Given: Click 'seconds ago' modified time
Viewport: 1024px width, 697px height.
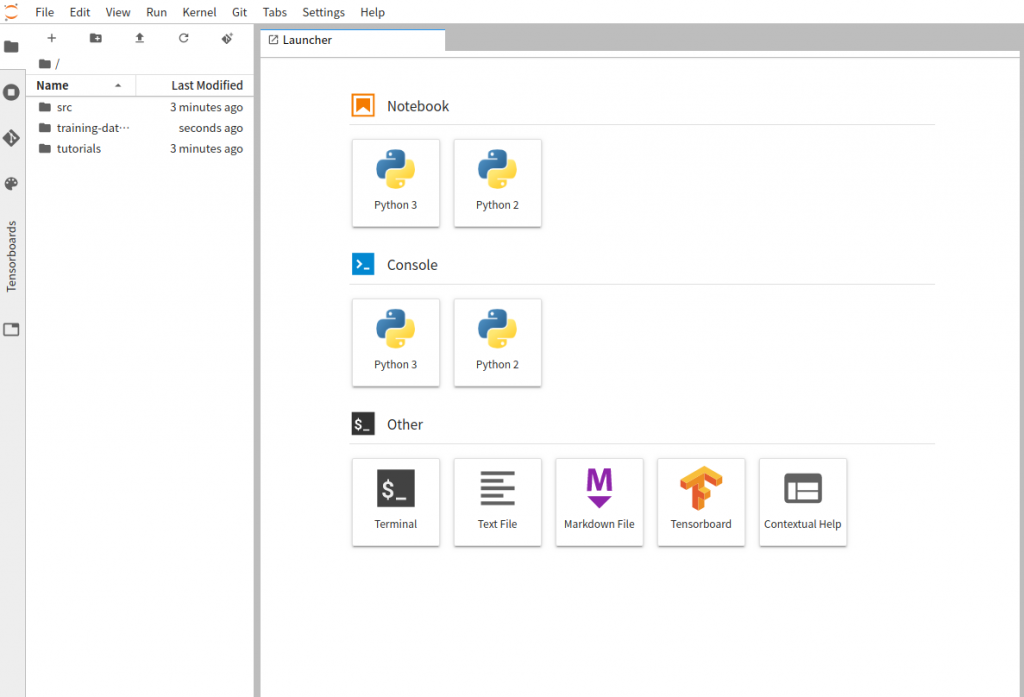Looking at the screenshot, I should tap(211, 128).
